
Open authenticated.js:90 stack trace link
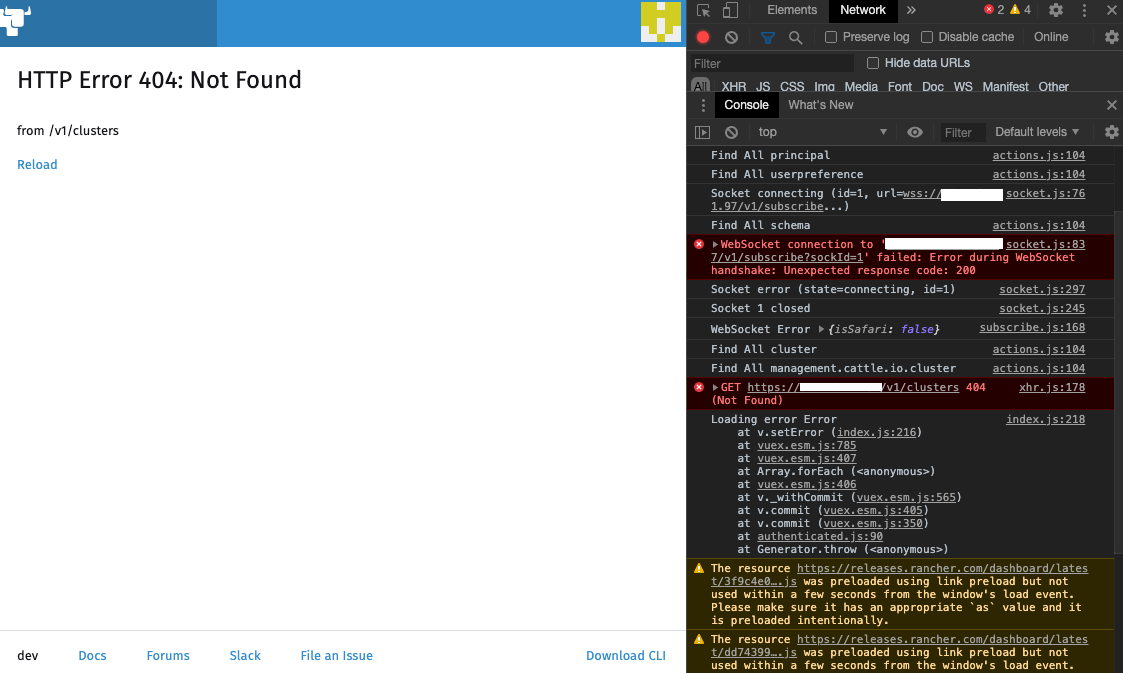tap(819, 537)
